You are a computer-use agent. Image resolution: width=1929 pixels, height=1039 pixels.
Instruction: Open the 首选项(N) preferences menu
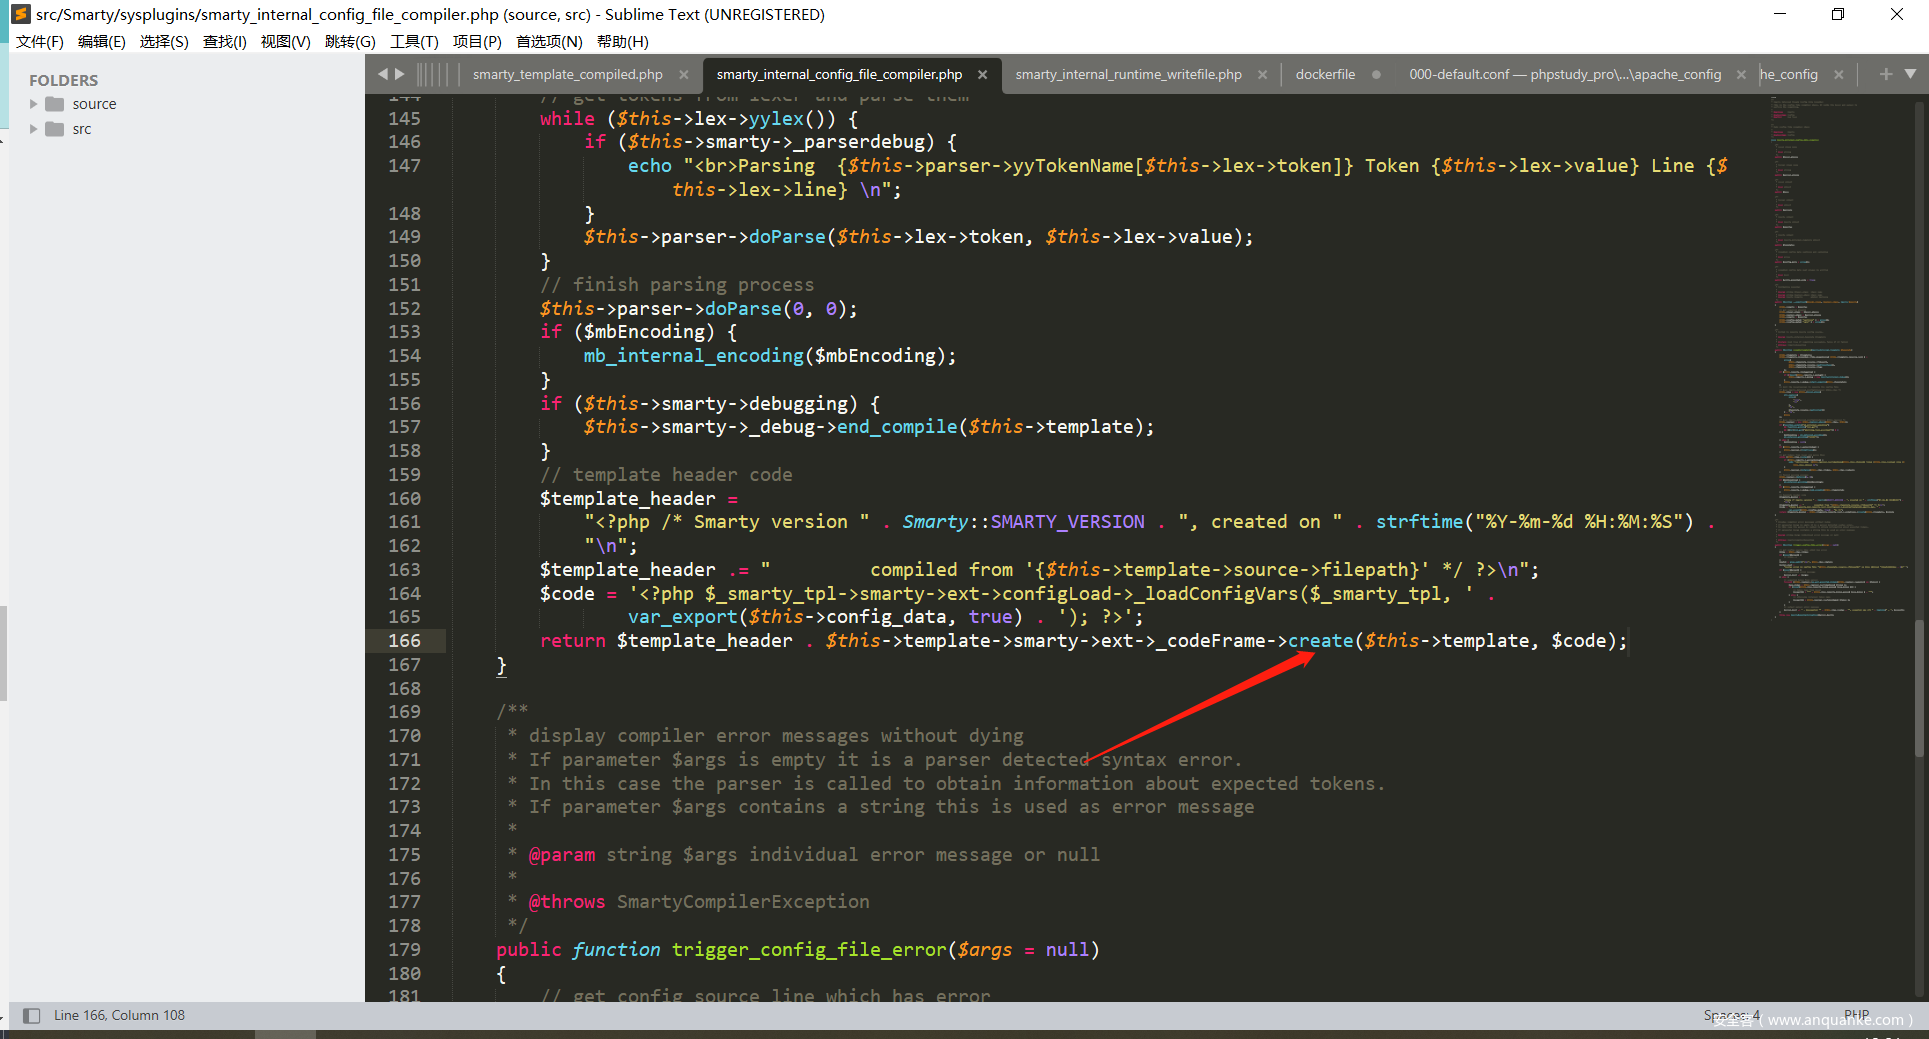pyautogui.click(x=549, y=42)
